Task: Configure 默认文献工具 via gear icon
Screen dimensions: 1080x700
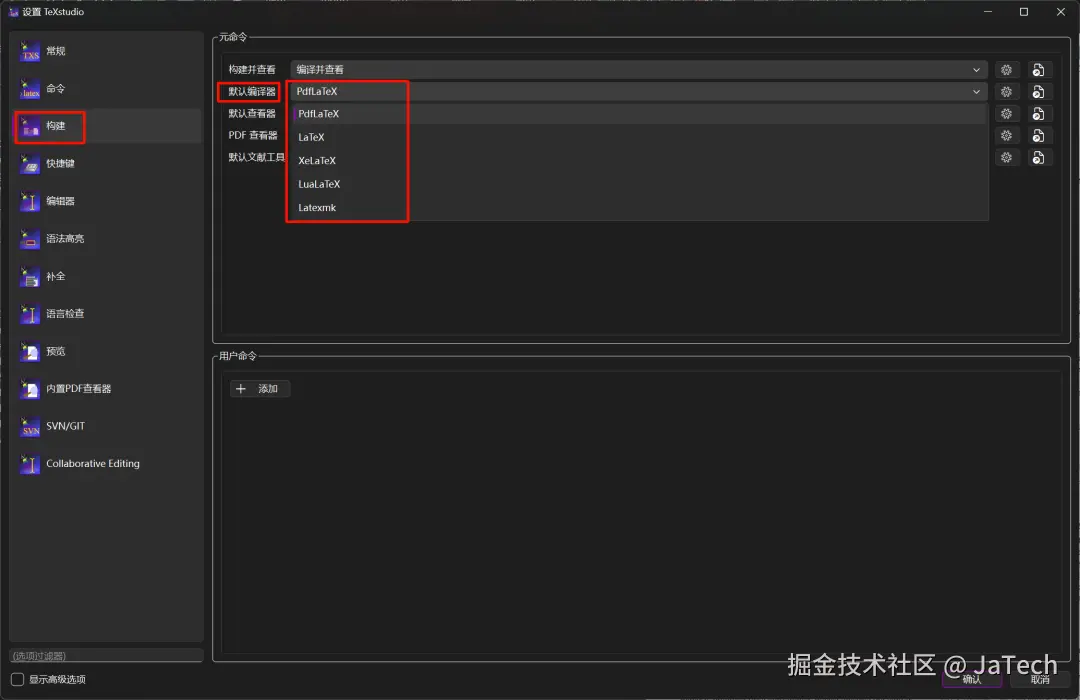Action: [x=1006, y=158]
